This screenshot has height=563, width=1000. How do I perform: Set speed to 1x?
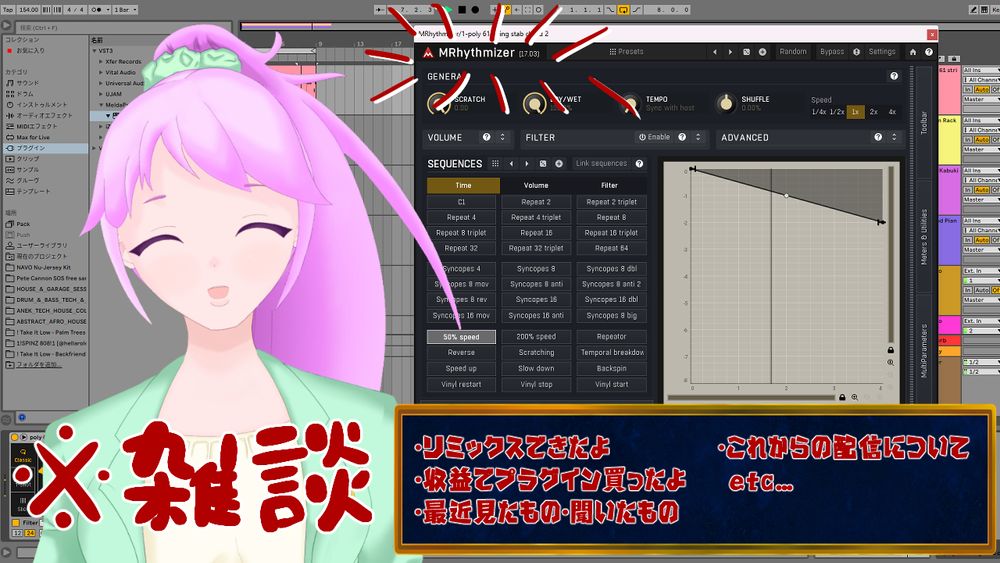click(x=855, y=112)
